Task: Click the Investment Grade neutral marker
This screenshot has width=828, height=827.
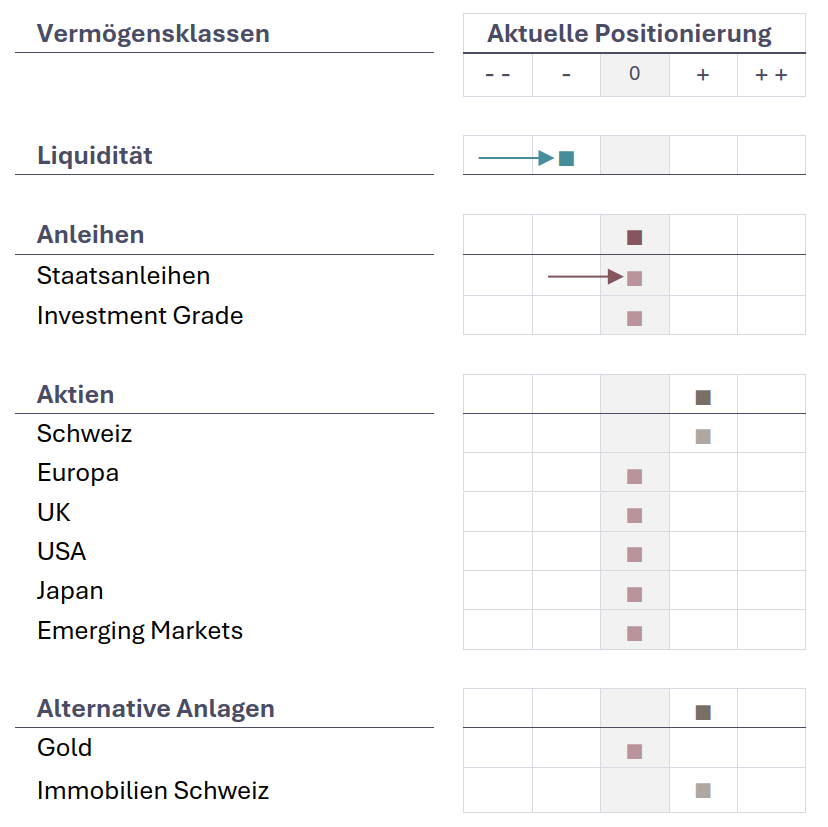Action: pyautogui.click(x=634, y=318)
